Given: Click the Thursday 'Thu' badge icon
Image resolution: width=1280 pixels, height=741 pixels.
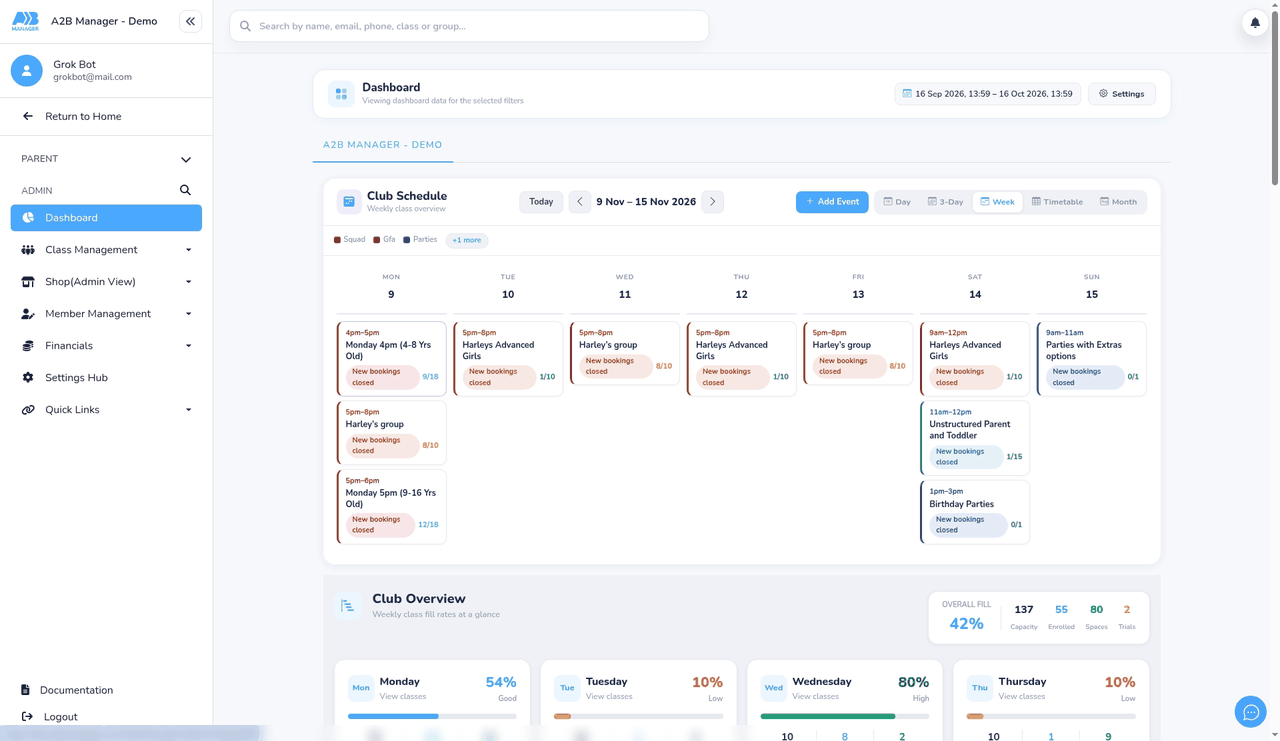Looking at the screenshot, I should (979, 688).
